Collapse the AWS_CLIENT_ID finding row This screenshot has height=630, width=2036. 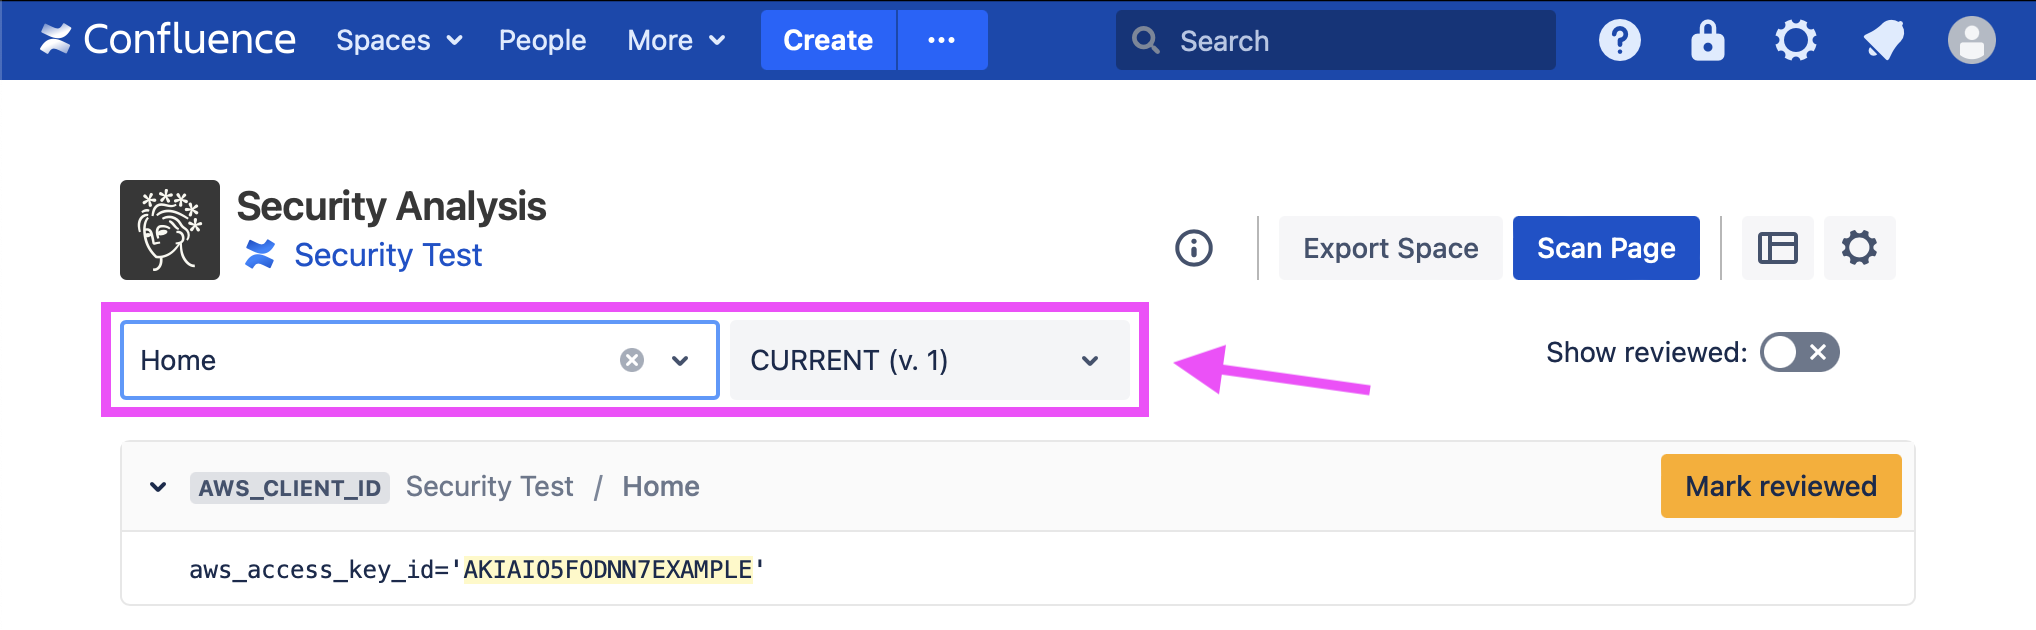tap(158, 487)
